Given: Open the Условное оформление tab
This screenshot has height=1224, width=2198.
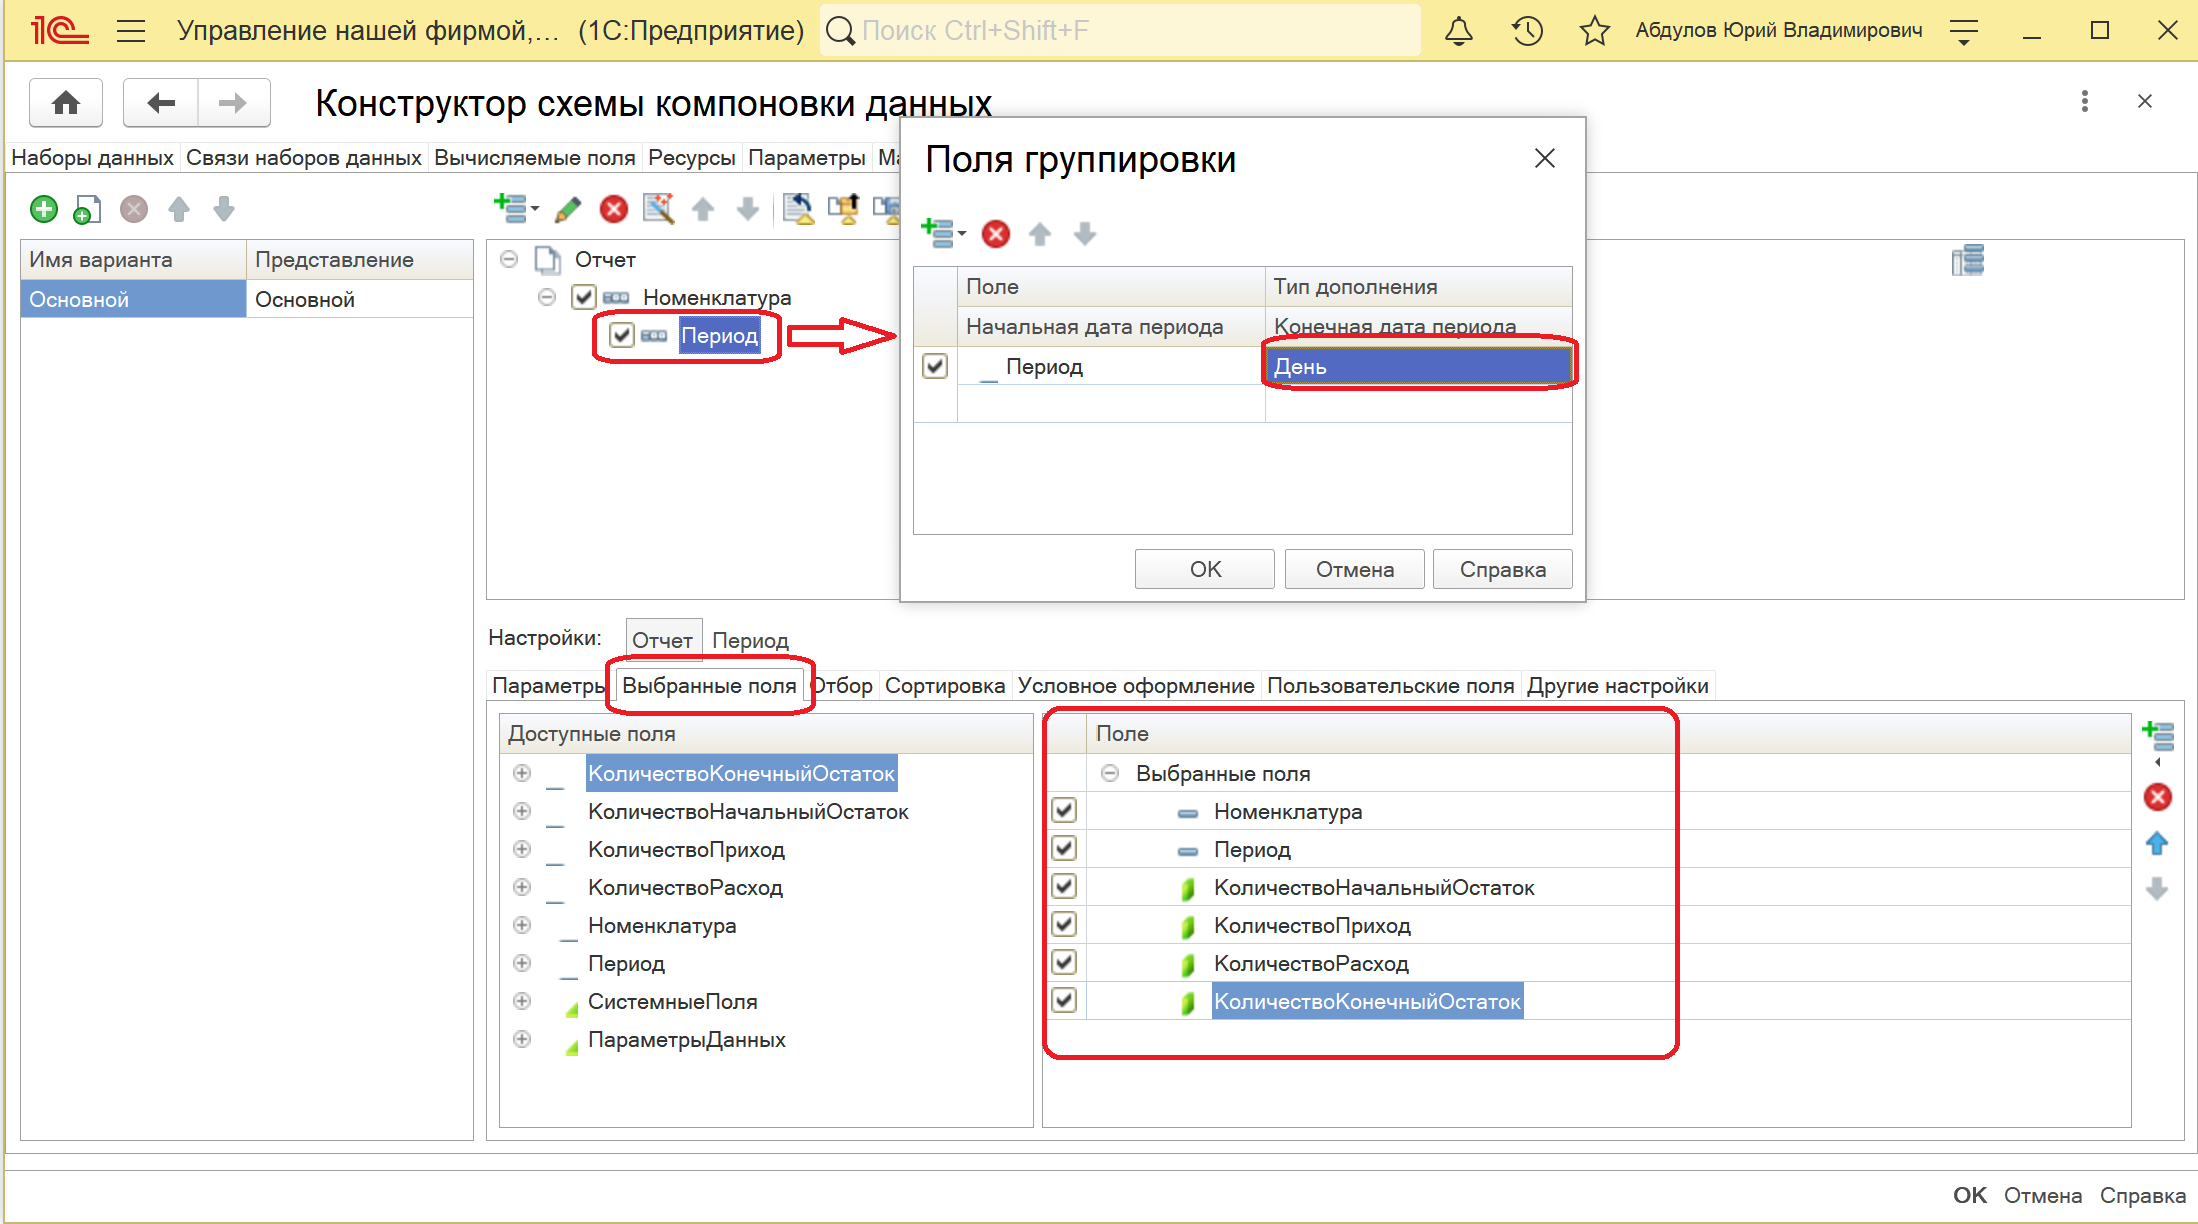Looking at the screenshot, I should 1136,686.
